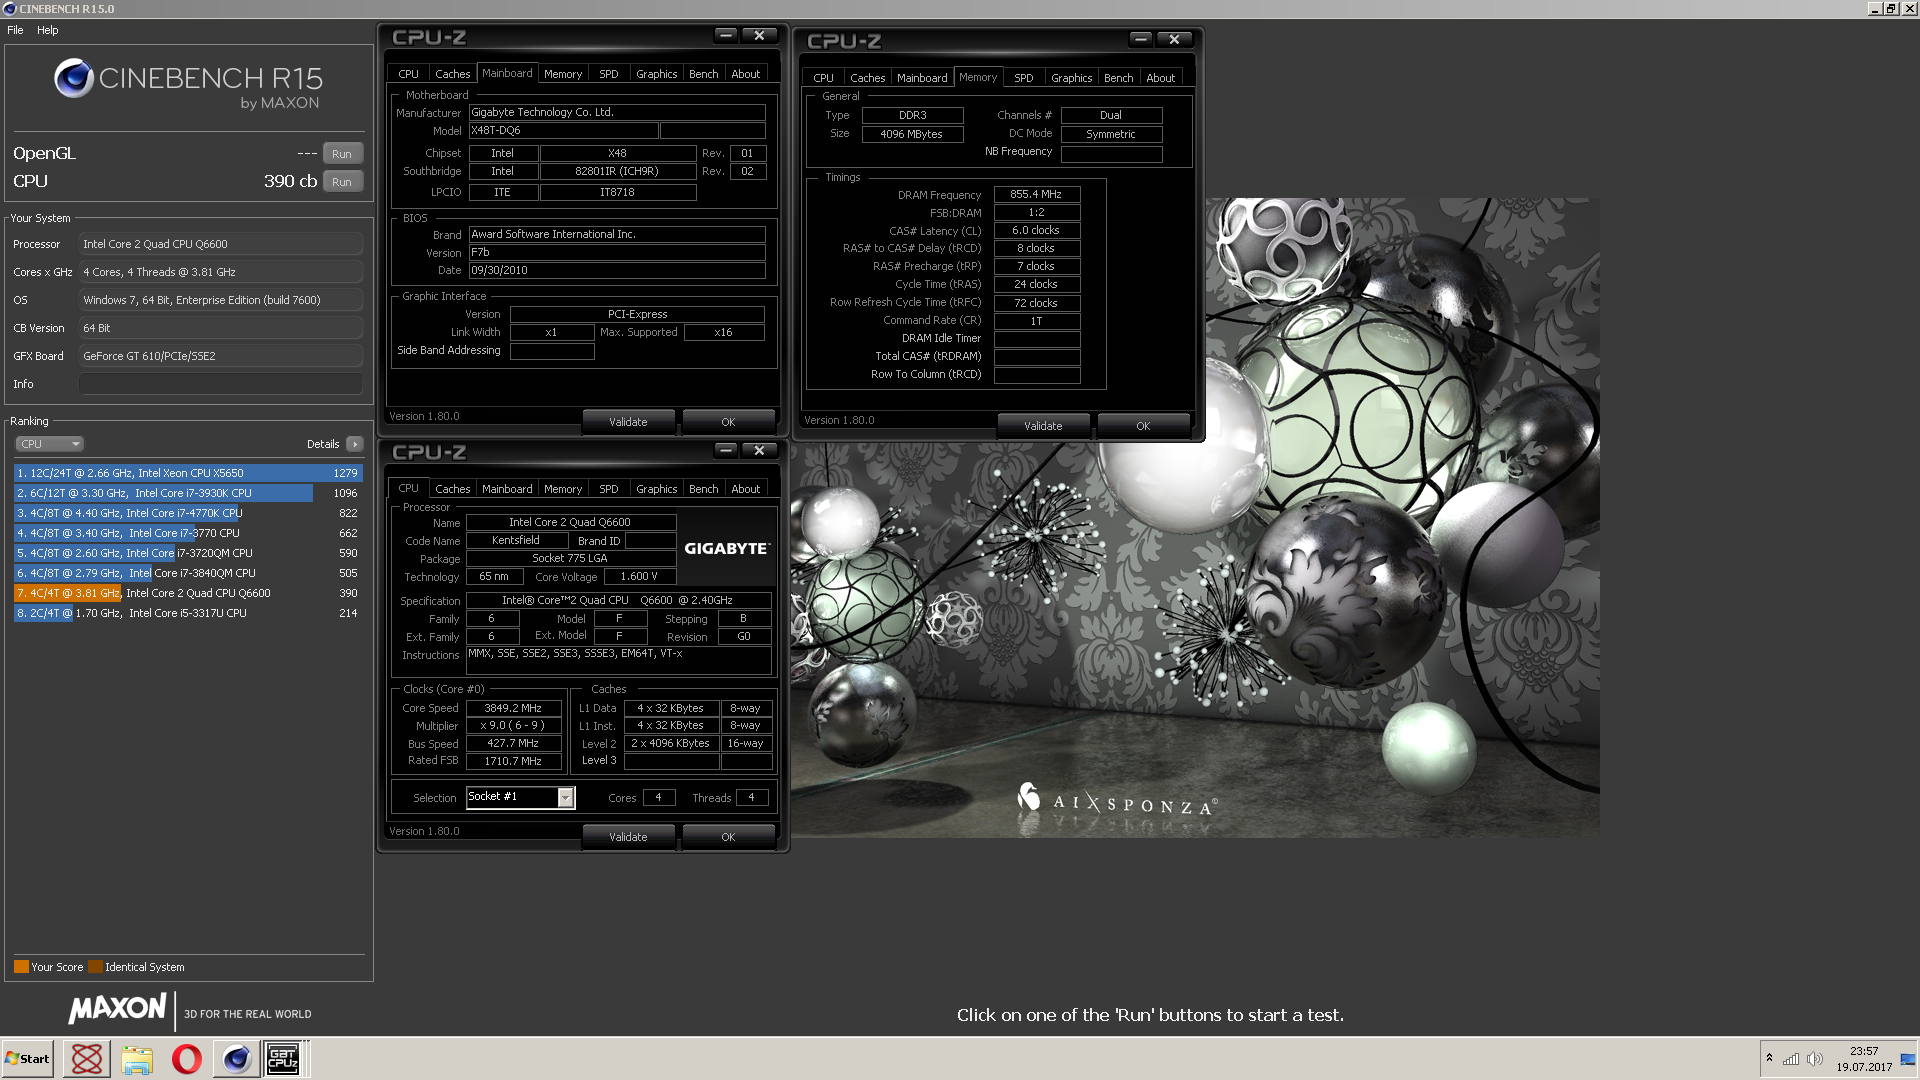Viewport: 1920px width, 1080px height.
Task: Click the Your Score orange swatch
Action: click(x=21, y=967)
